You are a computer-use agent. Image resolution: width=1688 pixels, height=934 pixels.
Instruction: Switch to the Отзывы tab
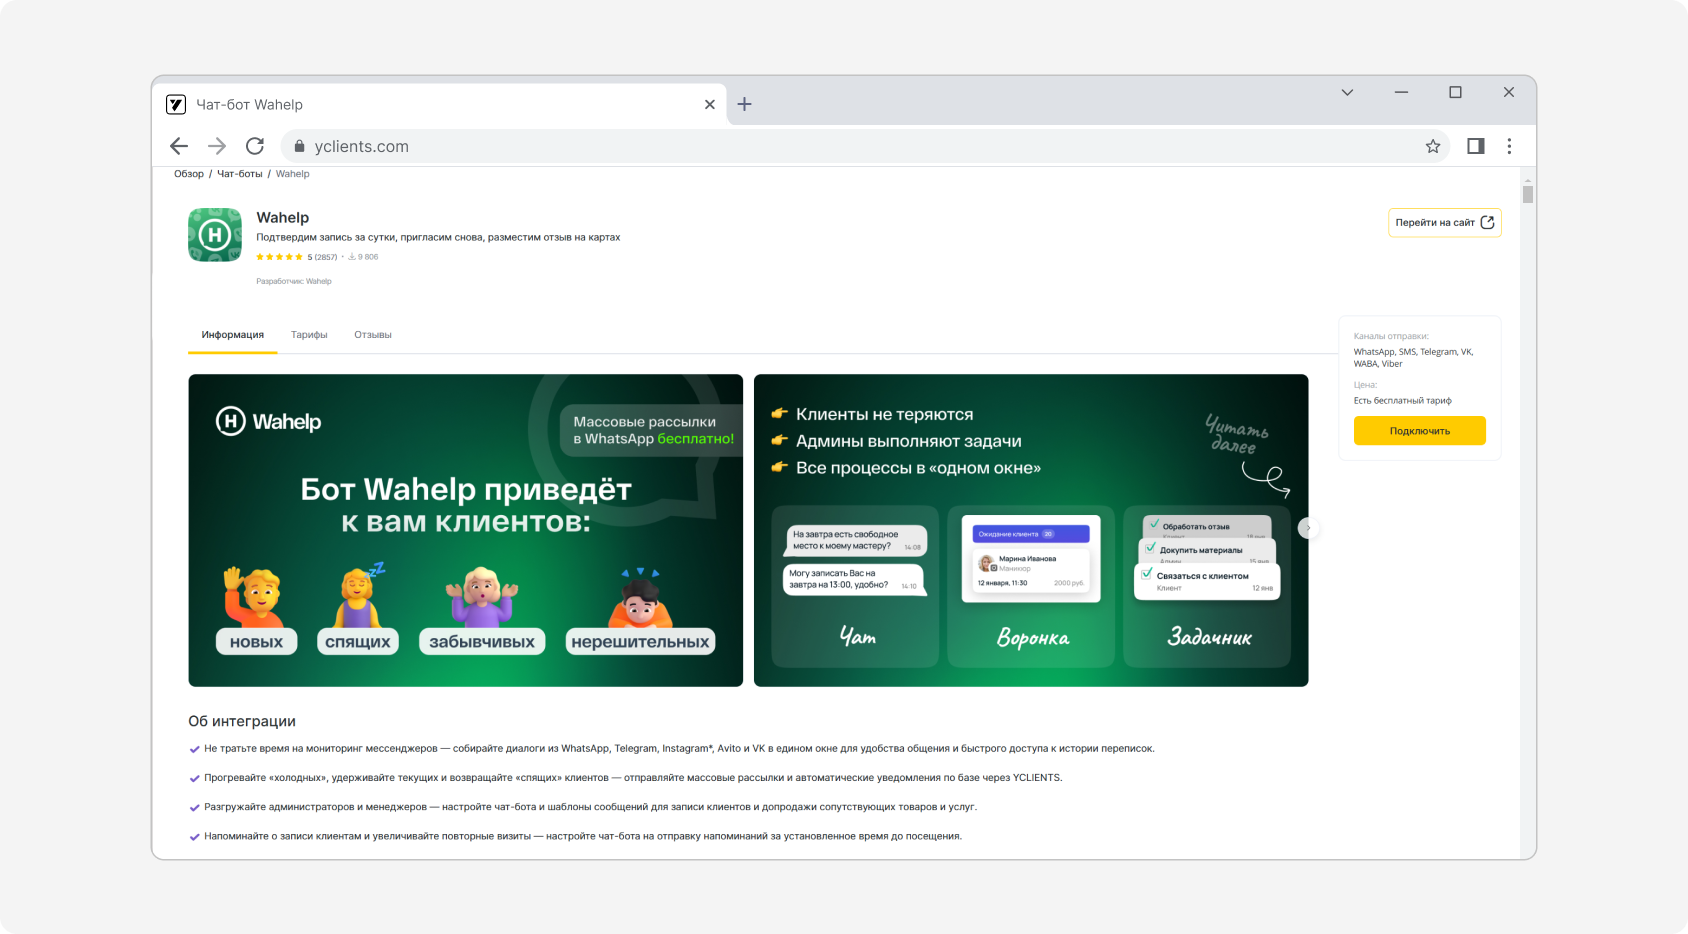[372, 335]
